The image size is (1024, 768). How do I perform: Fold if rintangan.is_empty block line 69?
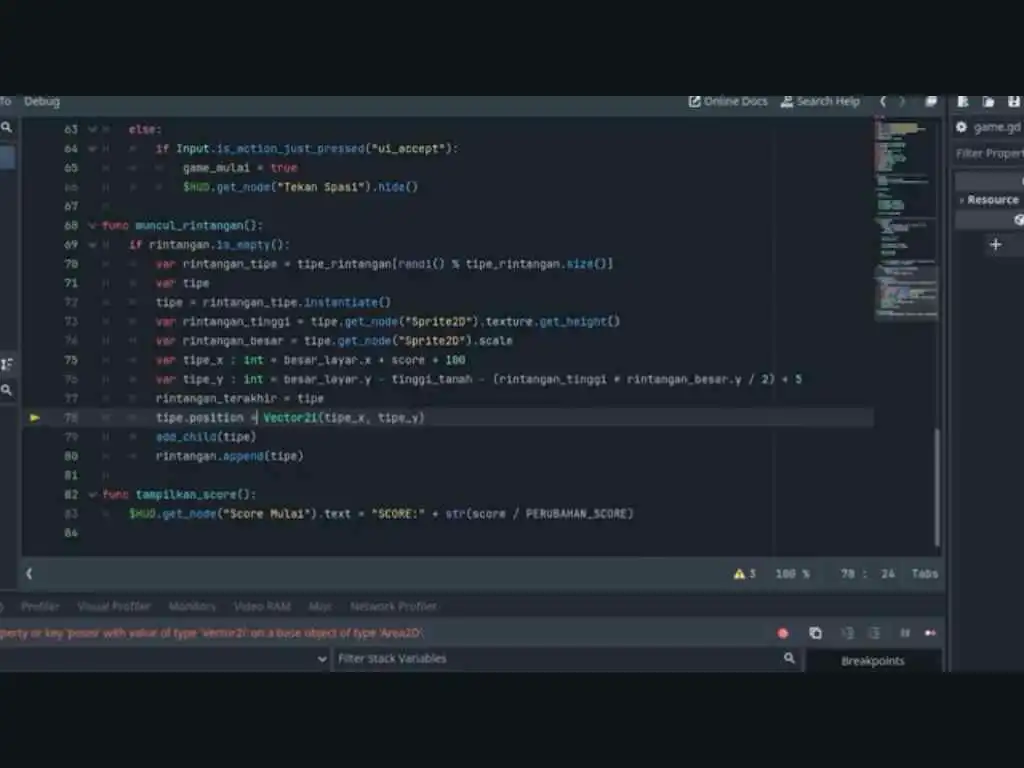pos(92,245)
